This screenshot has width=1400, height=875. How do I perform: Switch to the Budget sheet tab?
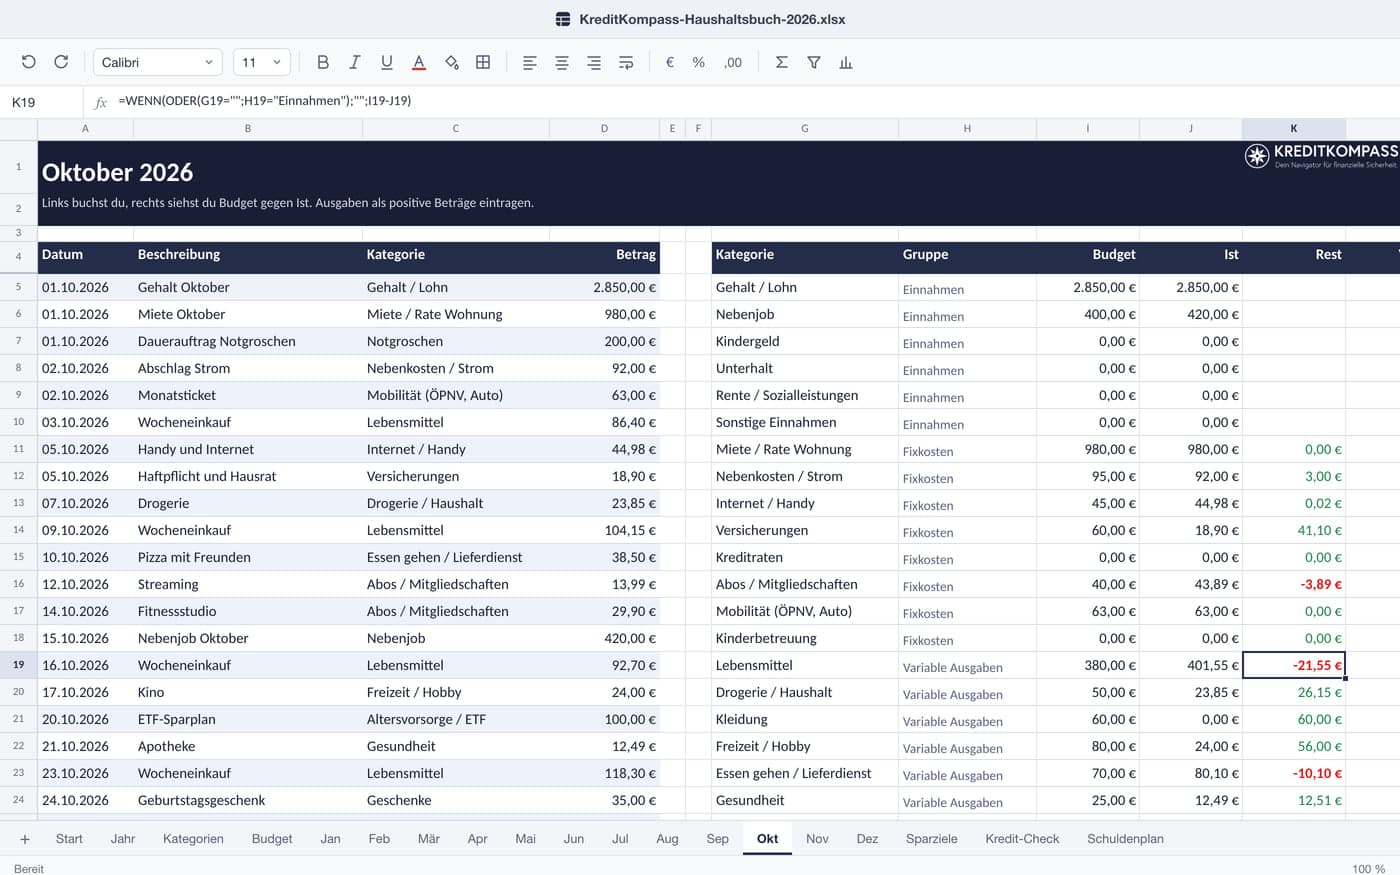pyautogui.click(x=272, y=839)
